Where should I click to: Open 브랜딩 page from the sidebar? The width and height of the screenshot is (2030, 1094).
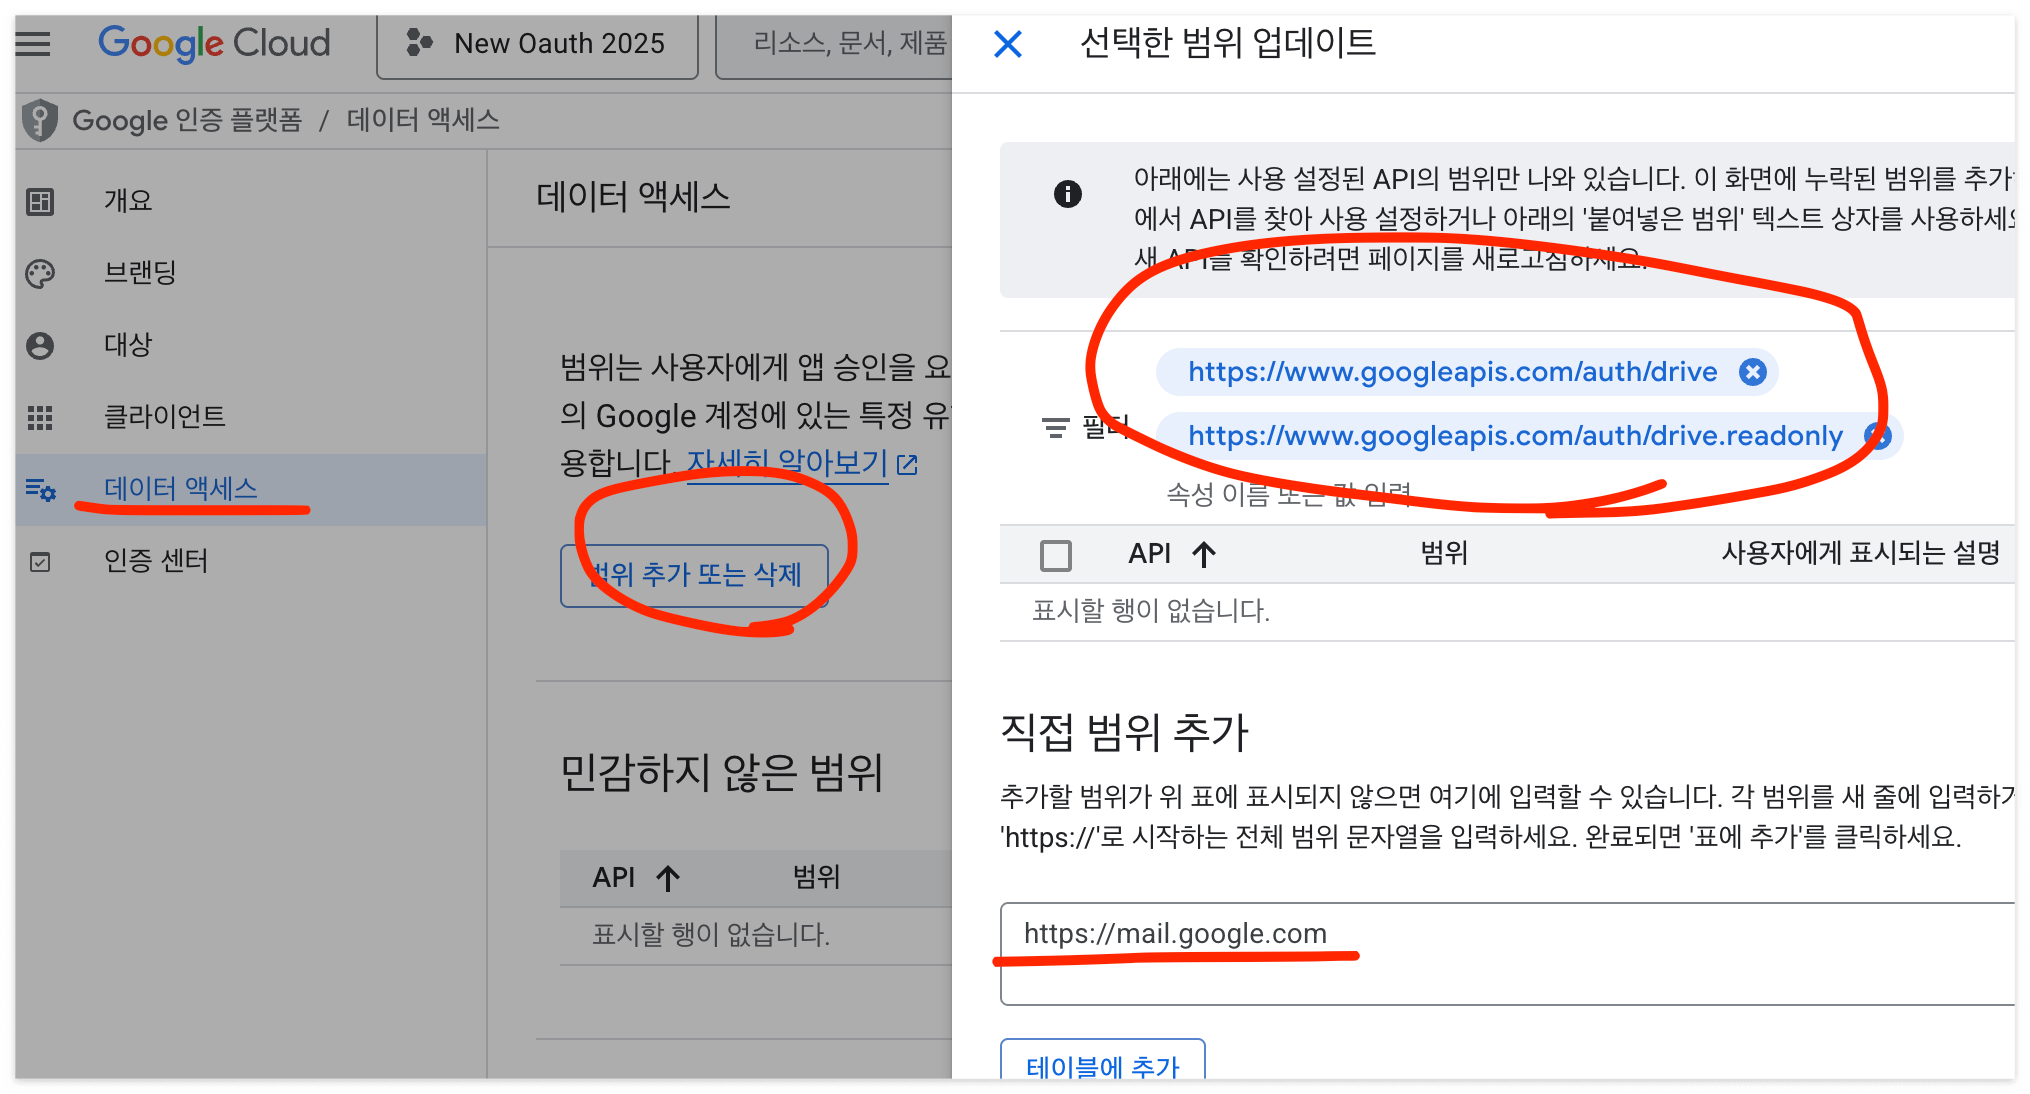click(140, 273)
